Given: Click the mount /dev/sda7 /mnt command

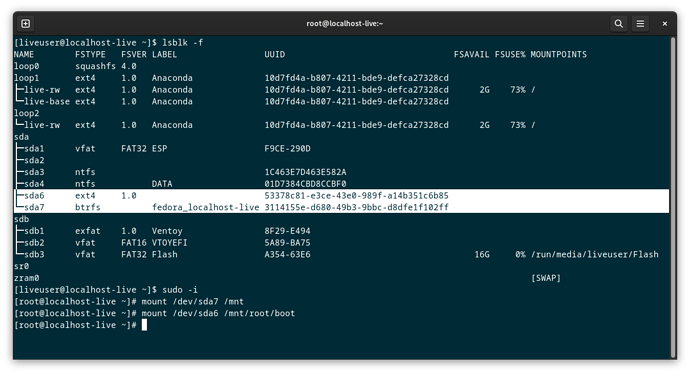Looking at the screenshot, I should 193,302.
